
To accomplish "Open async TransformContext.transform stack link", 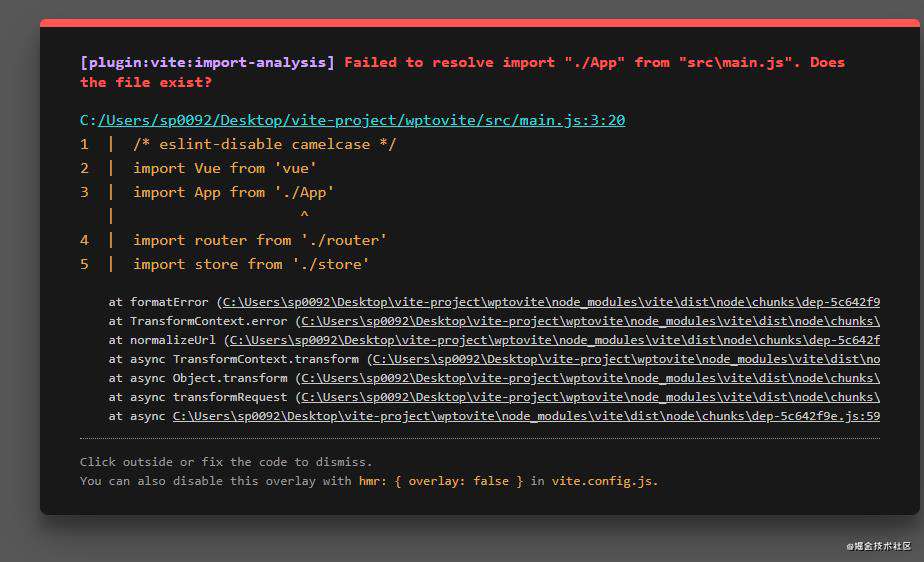I will point(626,359).
